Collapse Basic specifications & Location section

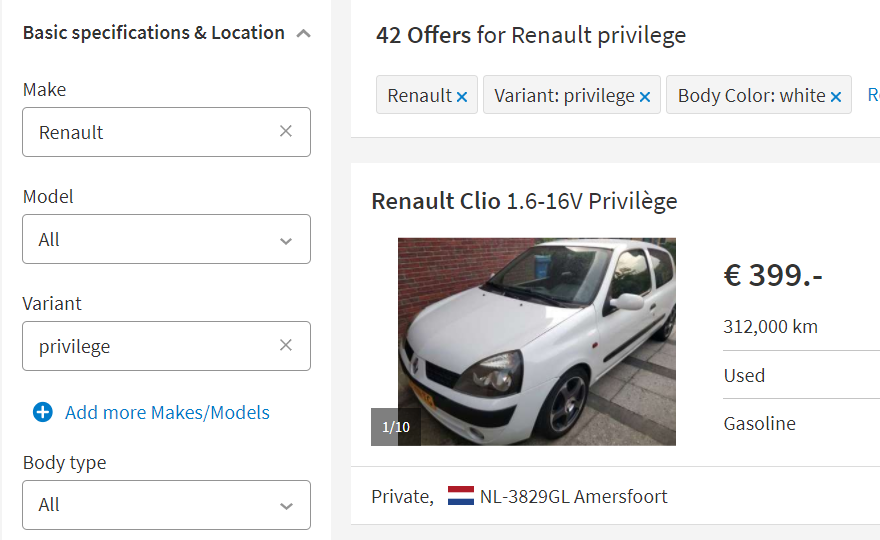303,34
